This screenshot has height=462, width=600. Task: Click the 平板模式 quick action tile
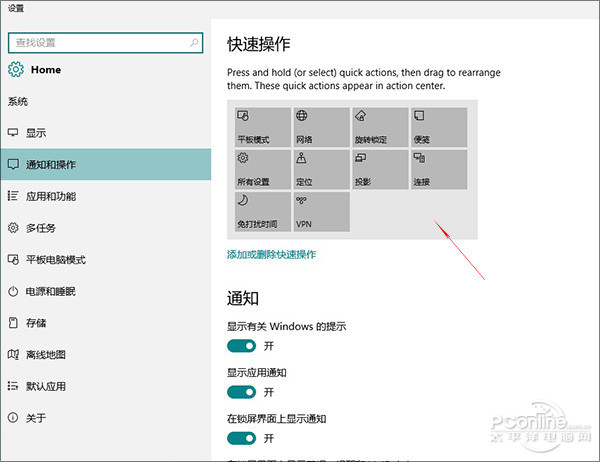pyautogui.click(x=263, y=127)
